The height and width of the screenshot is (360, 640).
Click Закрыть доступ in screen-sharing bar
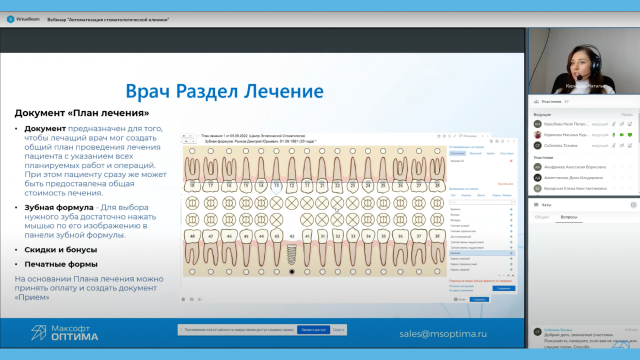[x=313, y=330]
